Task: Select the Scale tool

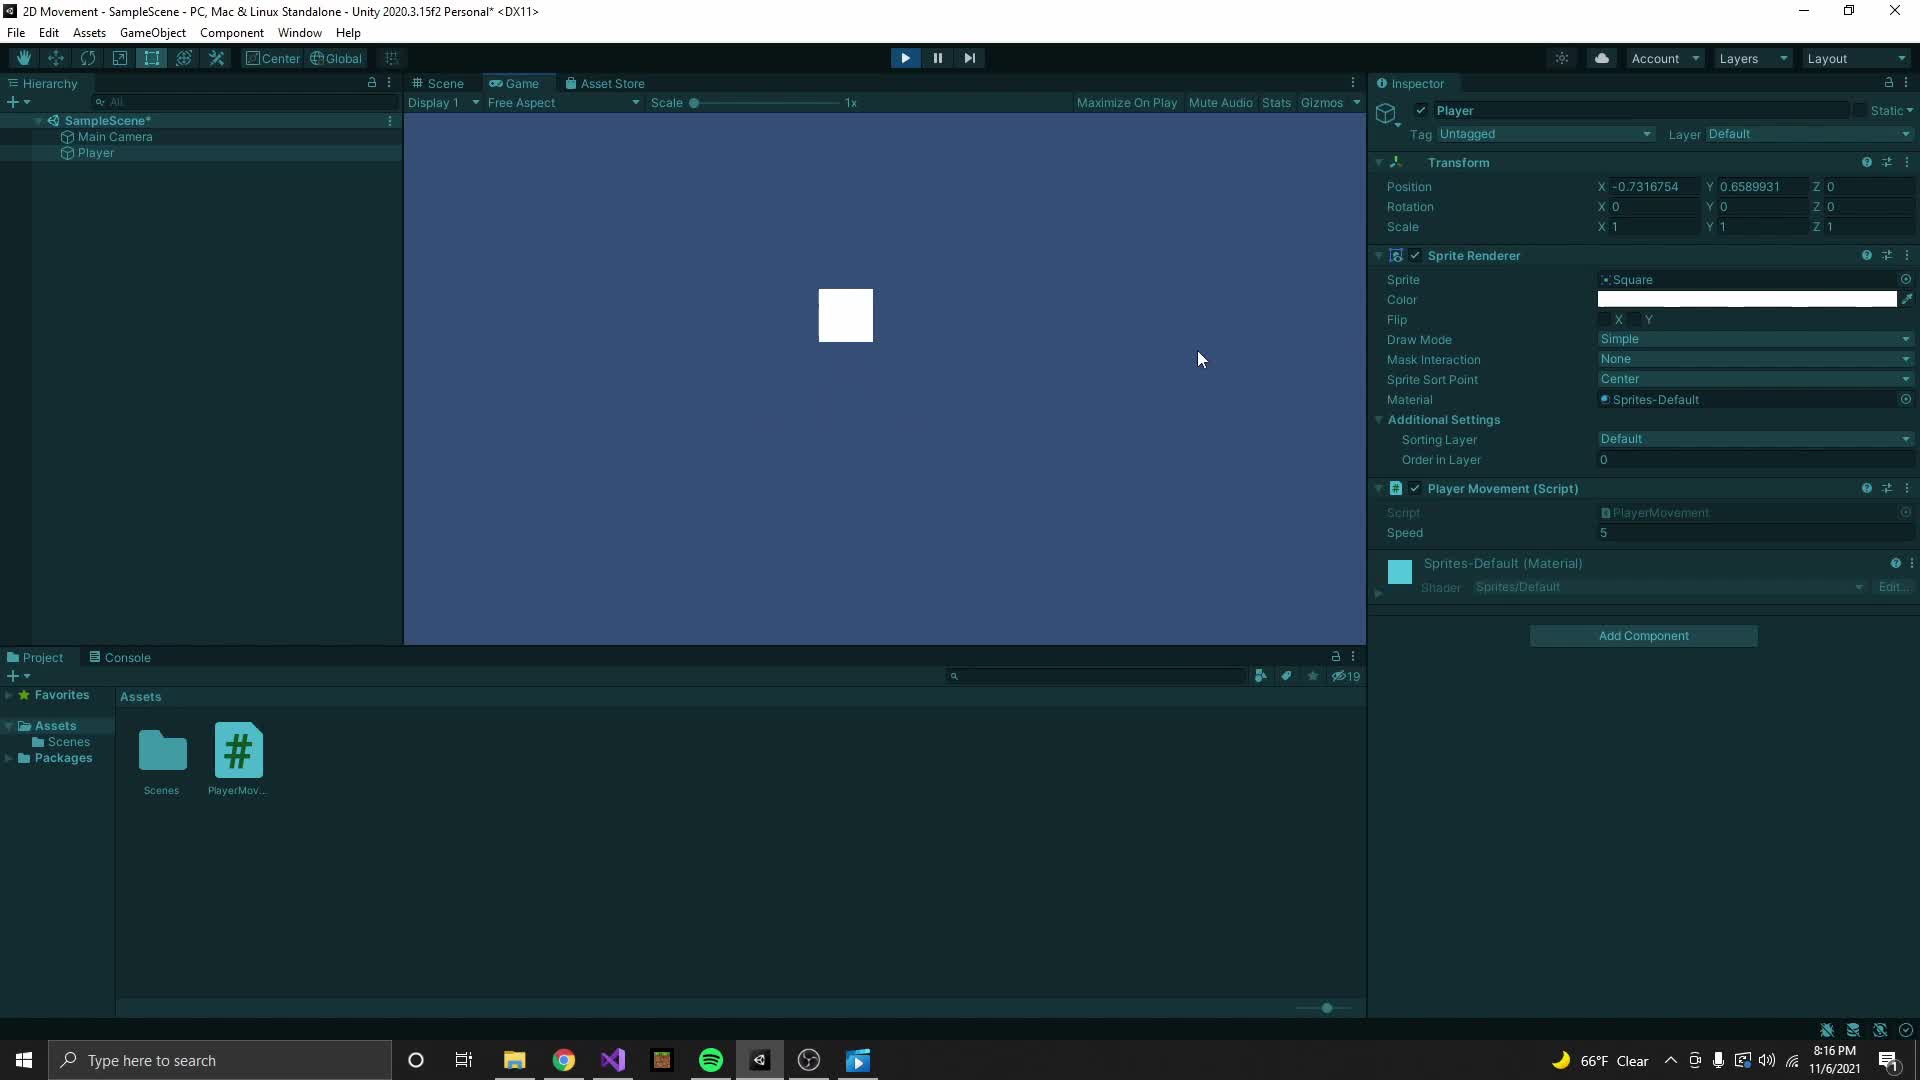Action: 120,58
